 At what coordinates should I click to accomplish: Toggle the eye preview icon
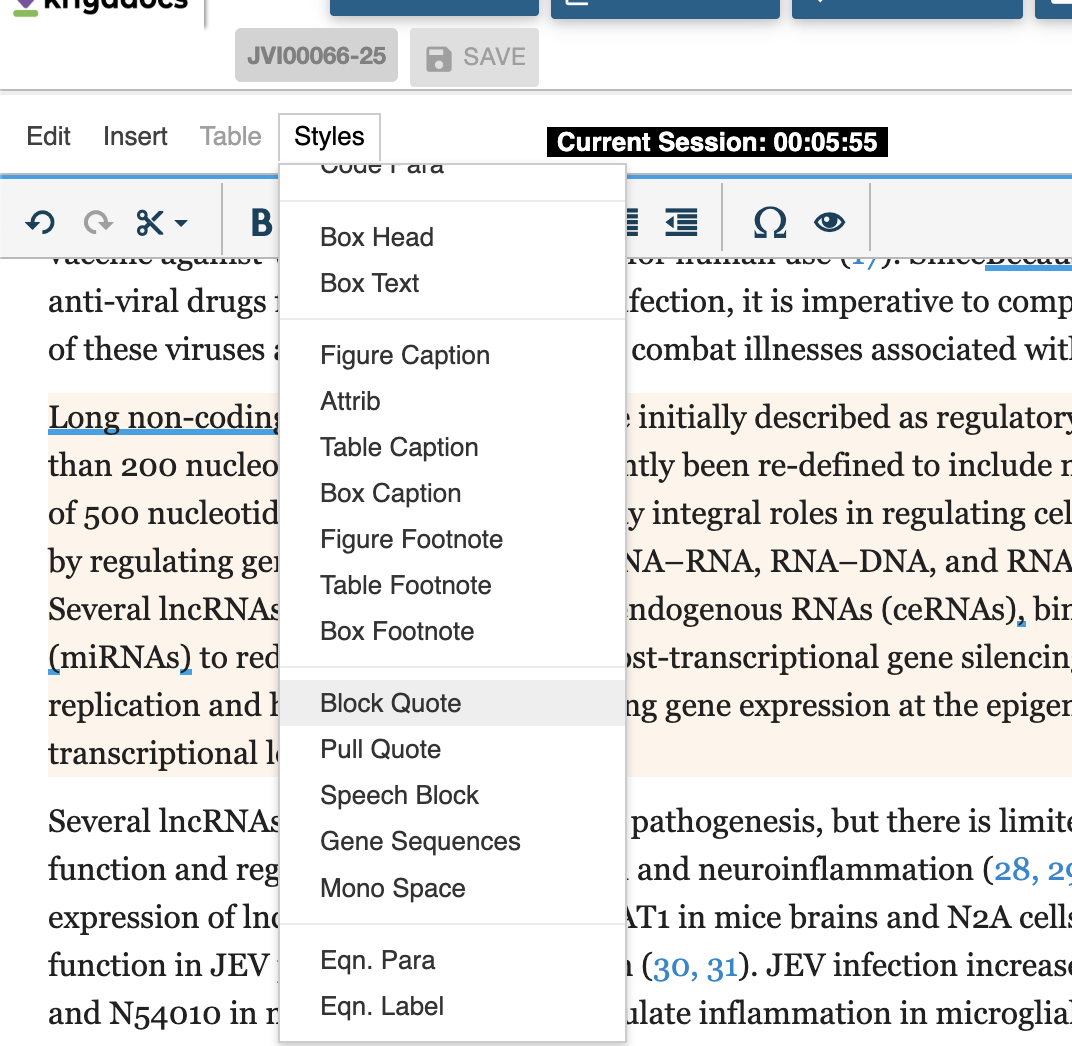(829, 222)
